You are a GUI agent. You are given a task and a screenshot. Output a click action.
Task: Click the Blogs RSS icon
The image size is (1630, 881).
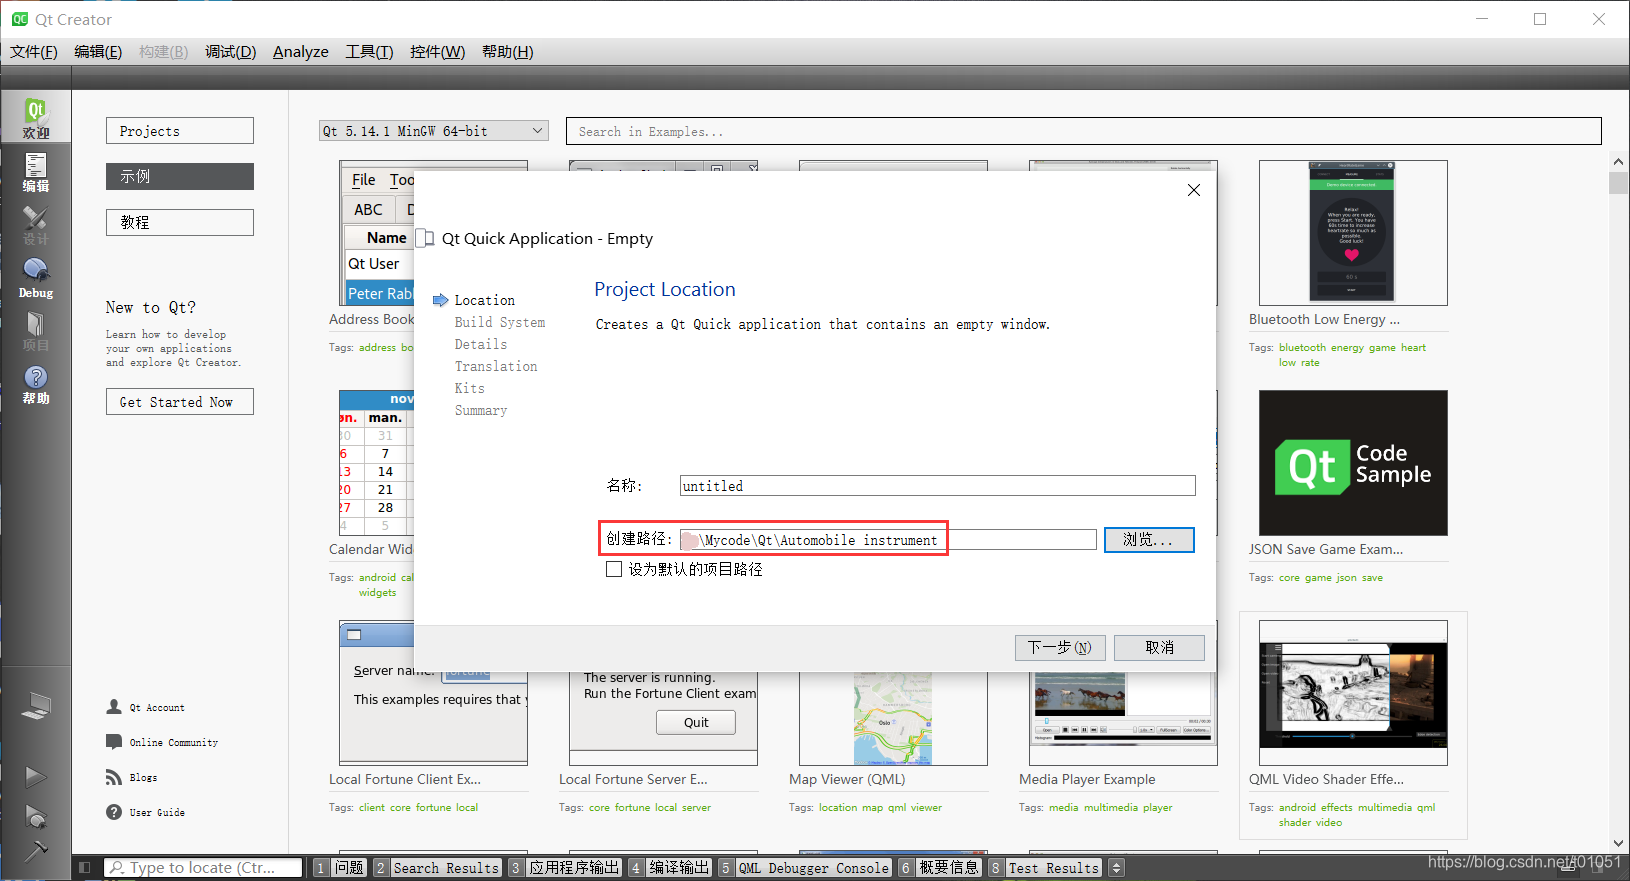[x=114, y=777]
